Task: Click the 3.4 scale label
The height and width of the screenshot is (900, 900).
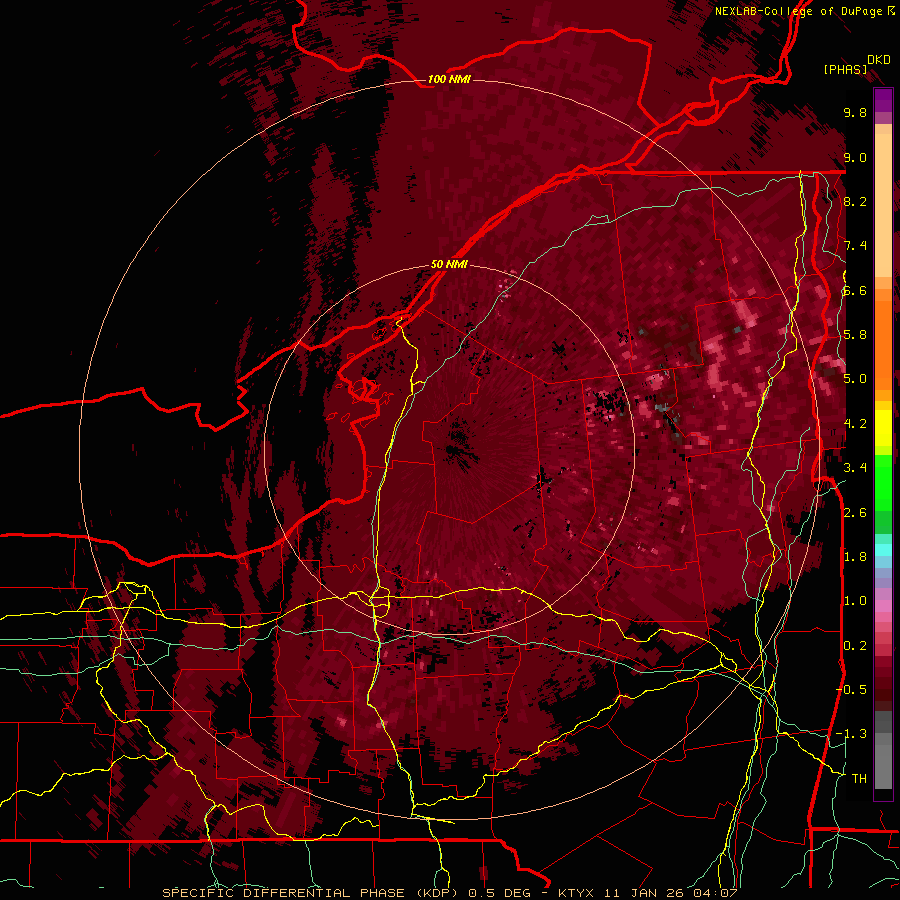Action: pos(855,467)
